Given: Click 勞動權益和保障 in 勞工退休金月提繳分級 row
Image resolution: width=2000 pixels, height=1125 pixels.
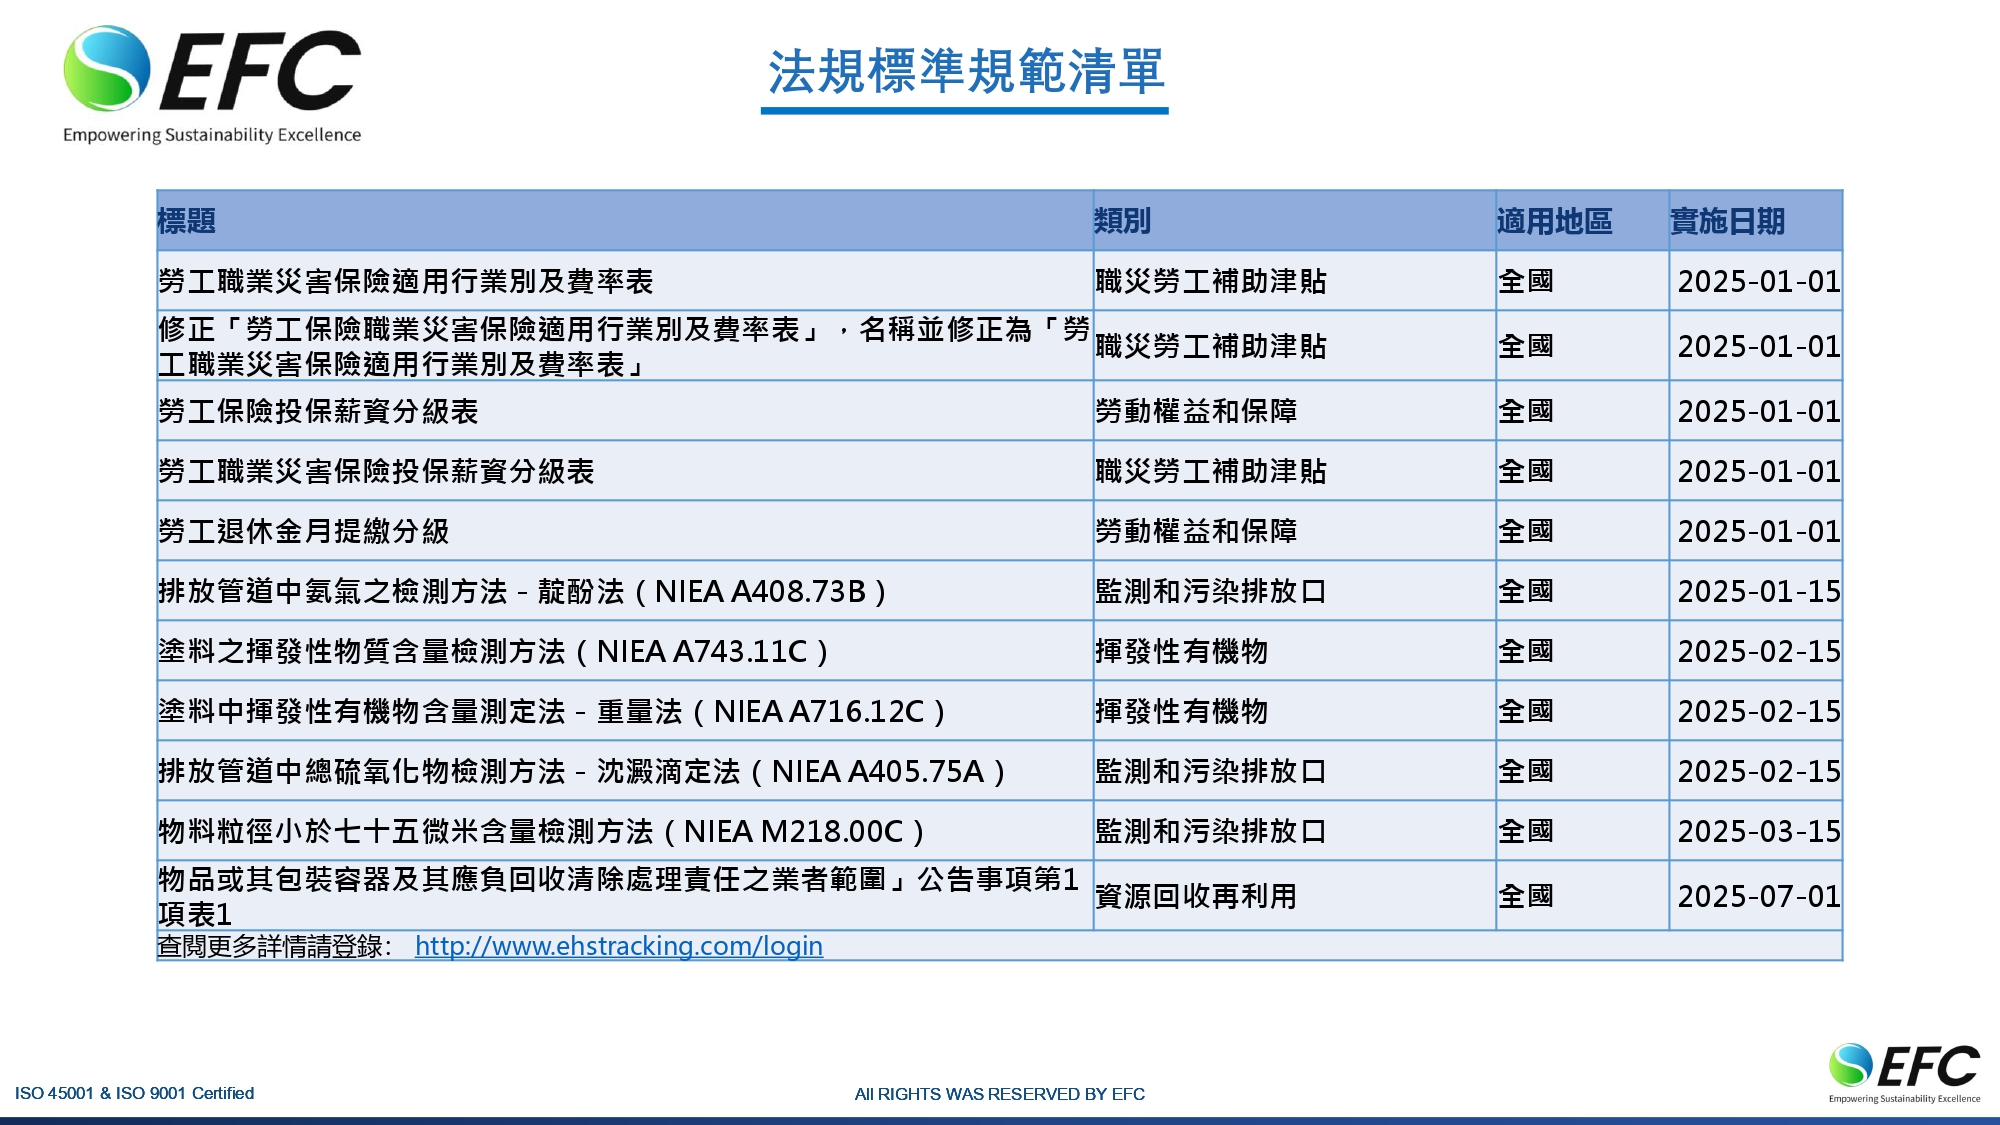Looking at the screenshot, I should 1196,531.
